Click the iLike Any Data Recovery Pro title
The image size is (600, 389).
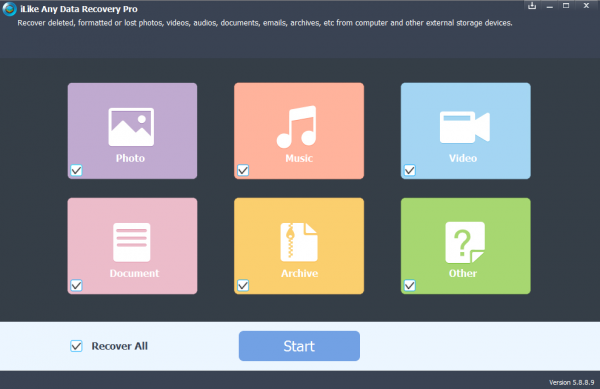(79, 9)
